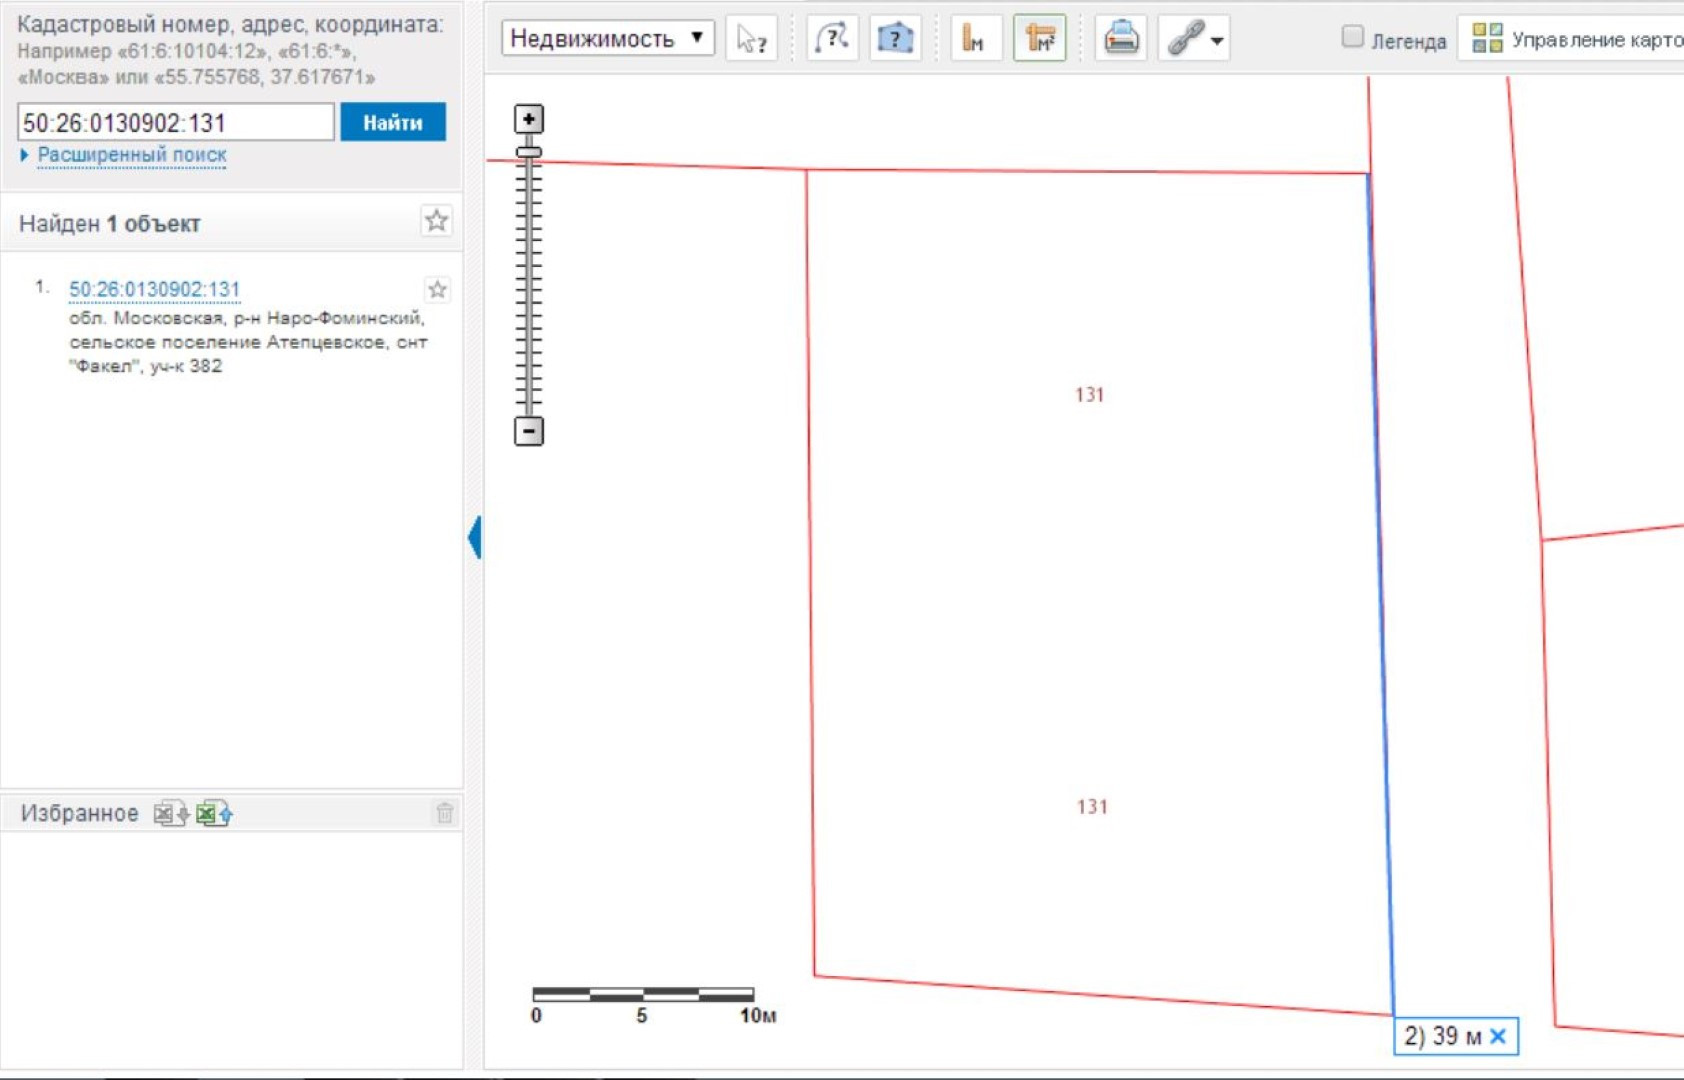Add result 50:26:0130902:131 to favorites with star

437,290
